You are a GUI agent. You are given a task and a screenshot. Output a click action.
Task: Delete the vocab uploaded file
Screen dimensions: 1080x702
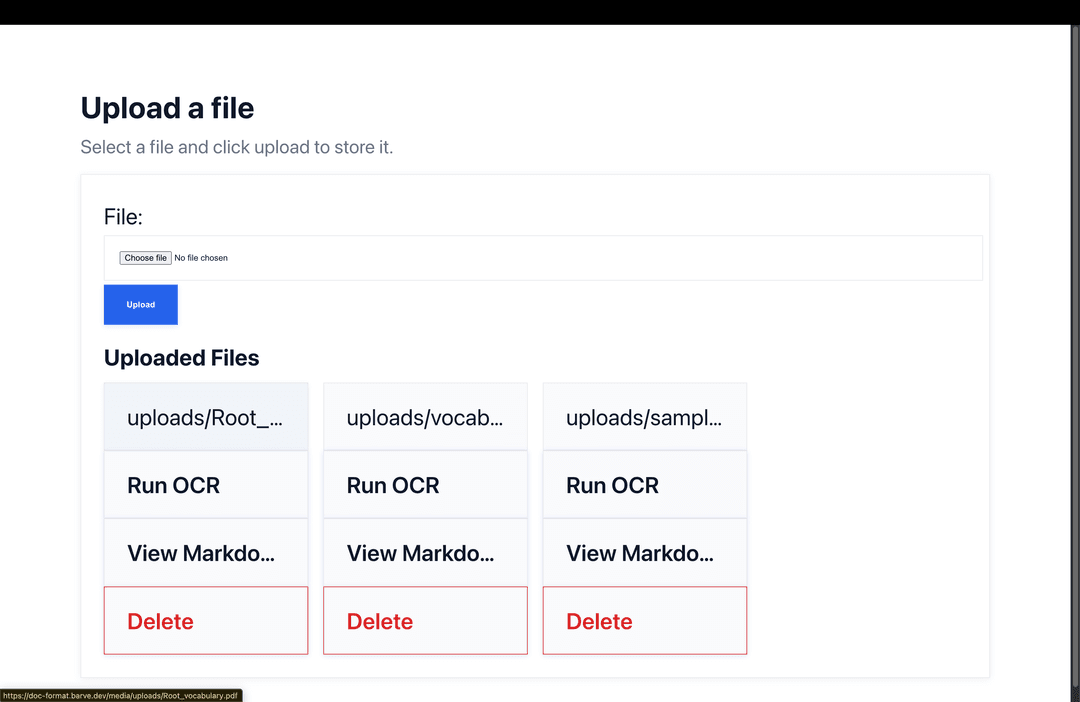click(424, 621)
